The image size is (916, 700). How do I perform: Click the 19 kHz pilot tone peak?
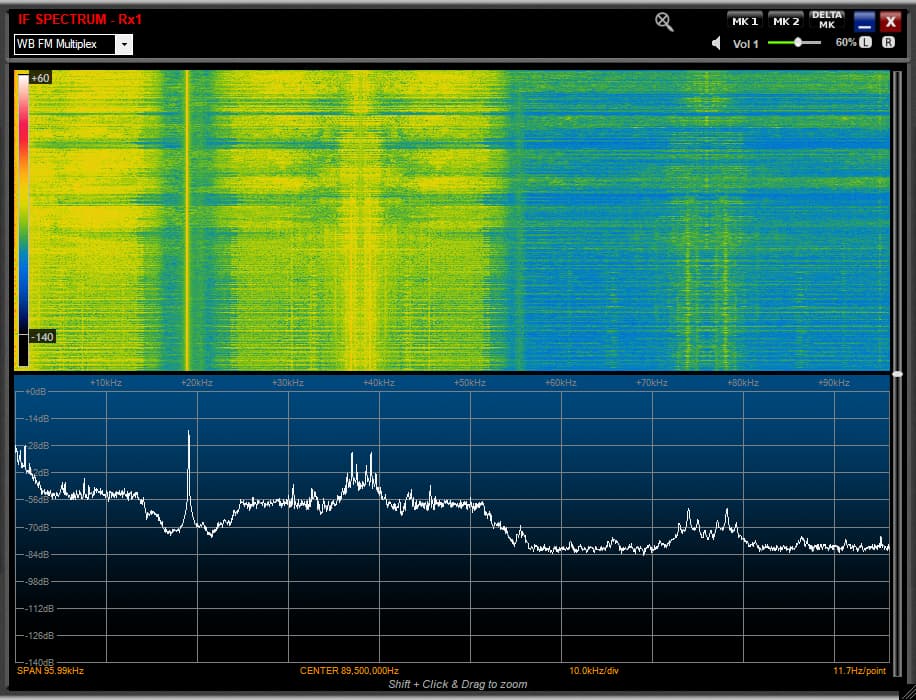(x=188, y=435)
